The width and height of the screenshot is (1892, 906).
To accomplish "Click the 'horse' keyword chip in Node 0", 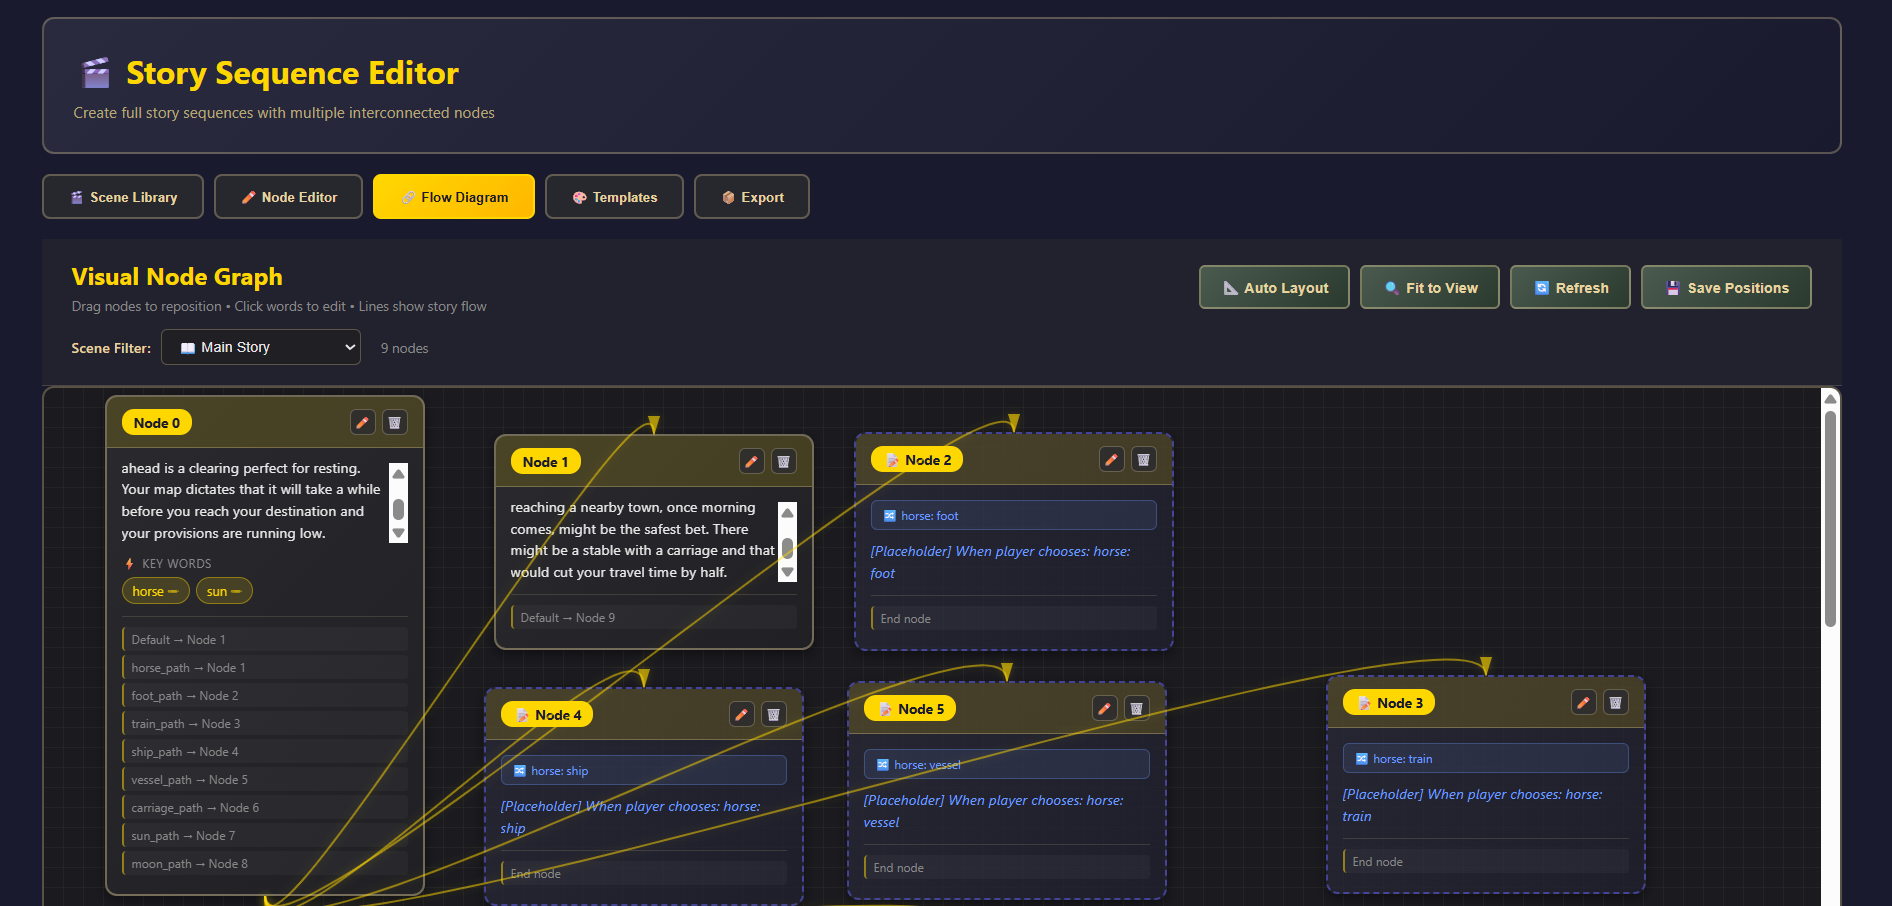I will click(155, 591).
